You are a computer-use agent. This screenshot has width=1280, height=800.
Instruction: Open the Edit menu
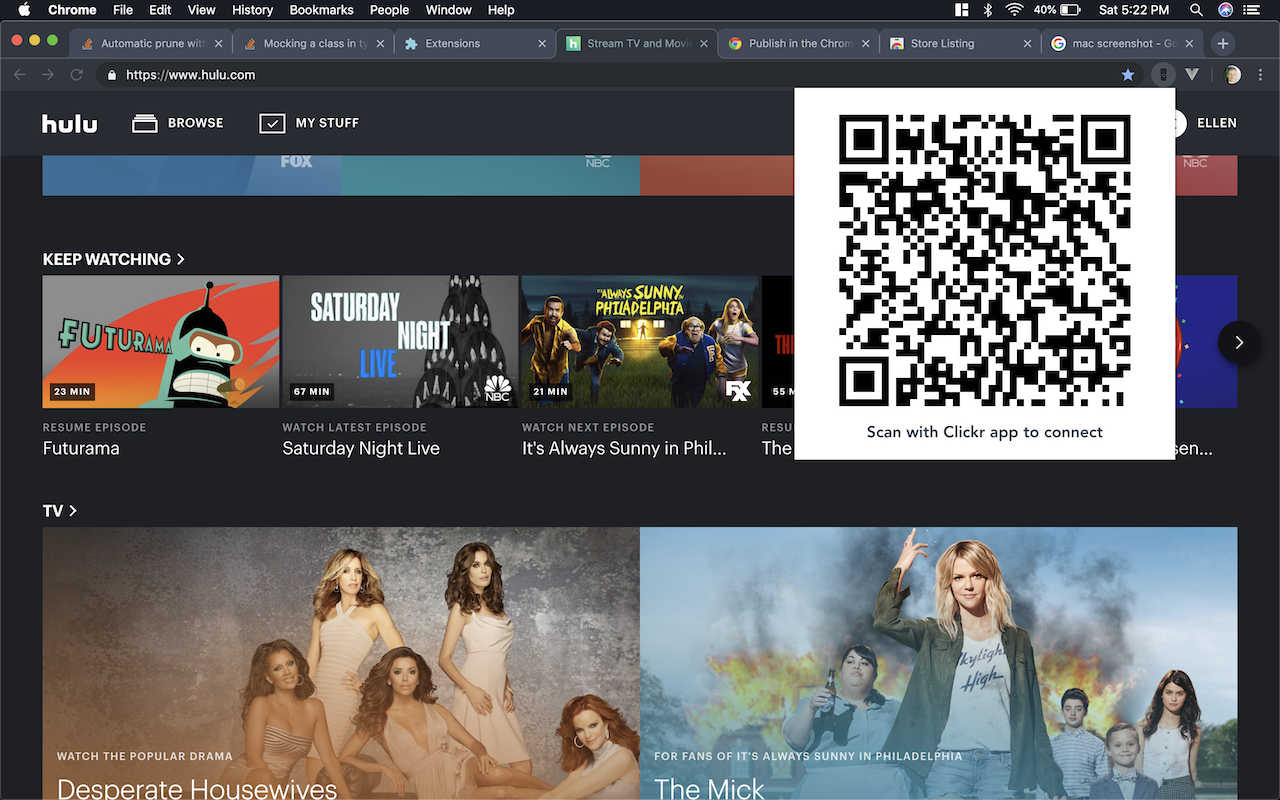tap(160, 10)
